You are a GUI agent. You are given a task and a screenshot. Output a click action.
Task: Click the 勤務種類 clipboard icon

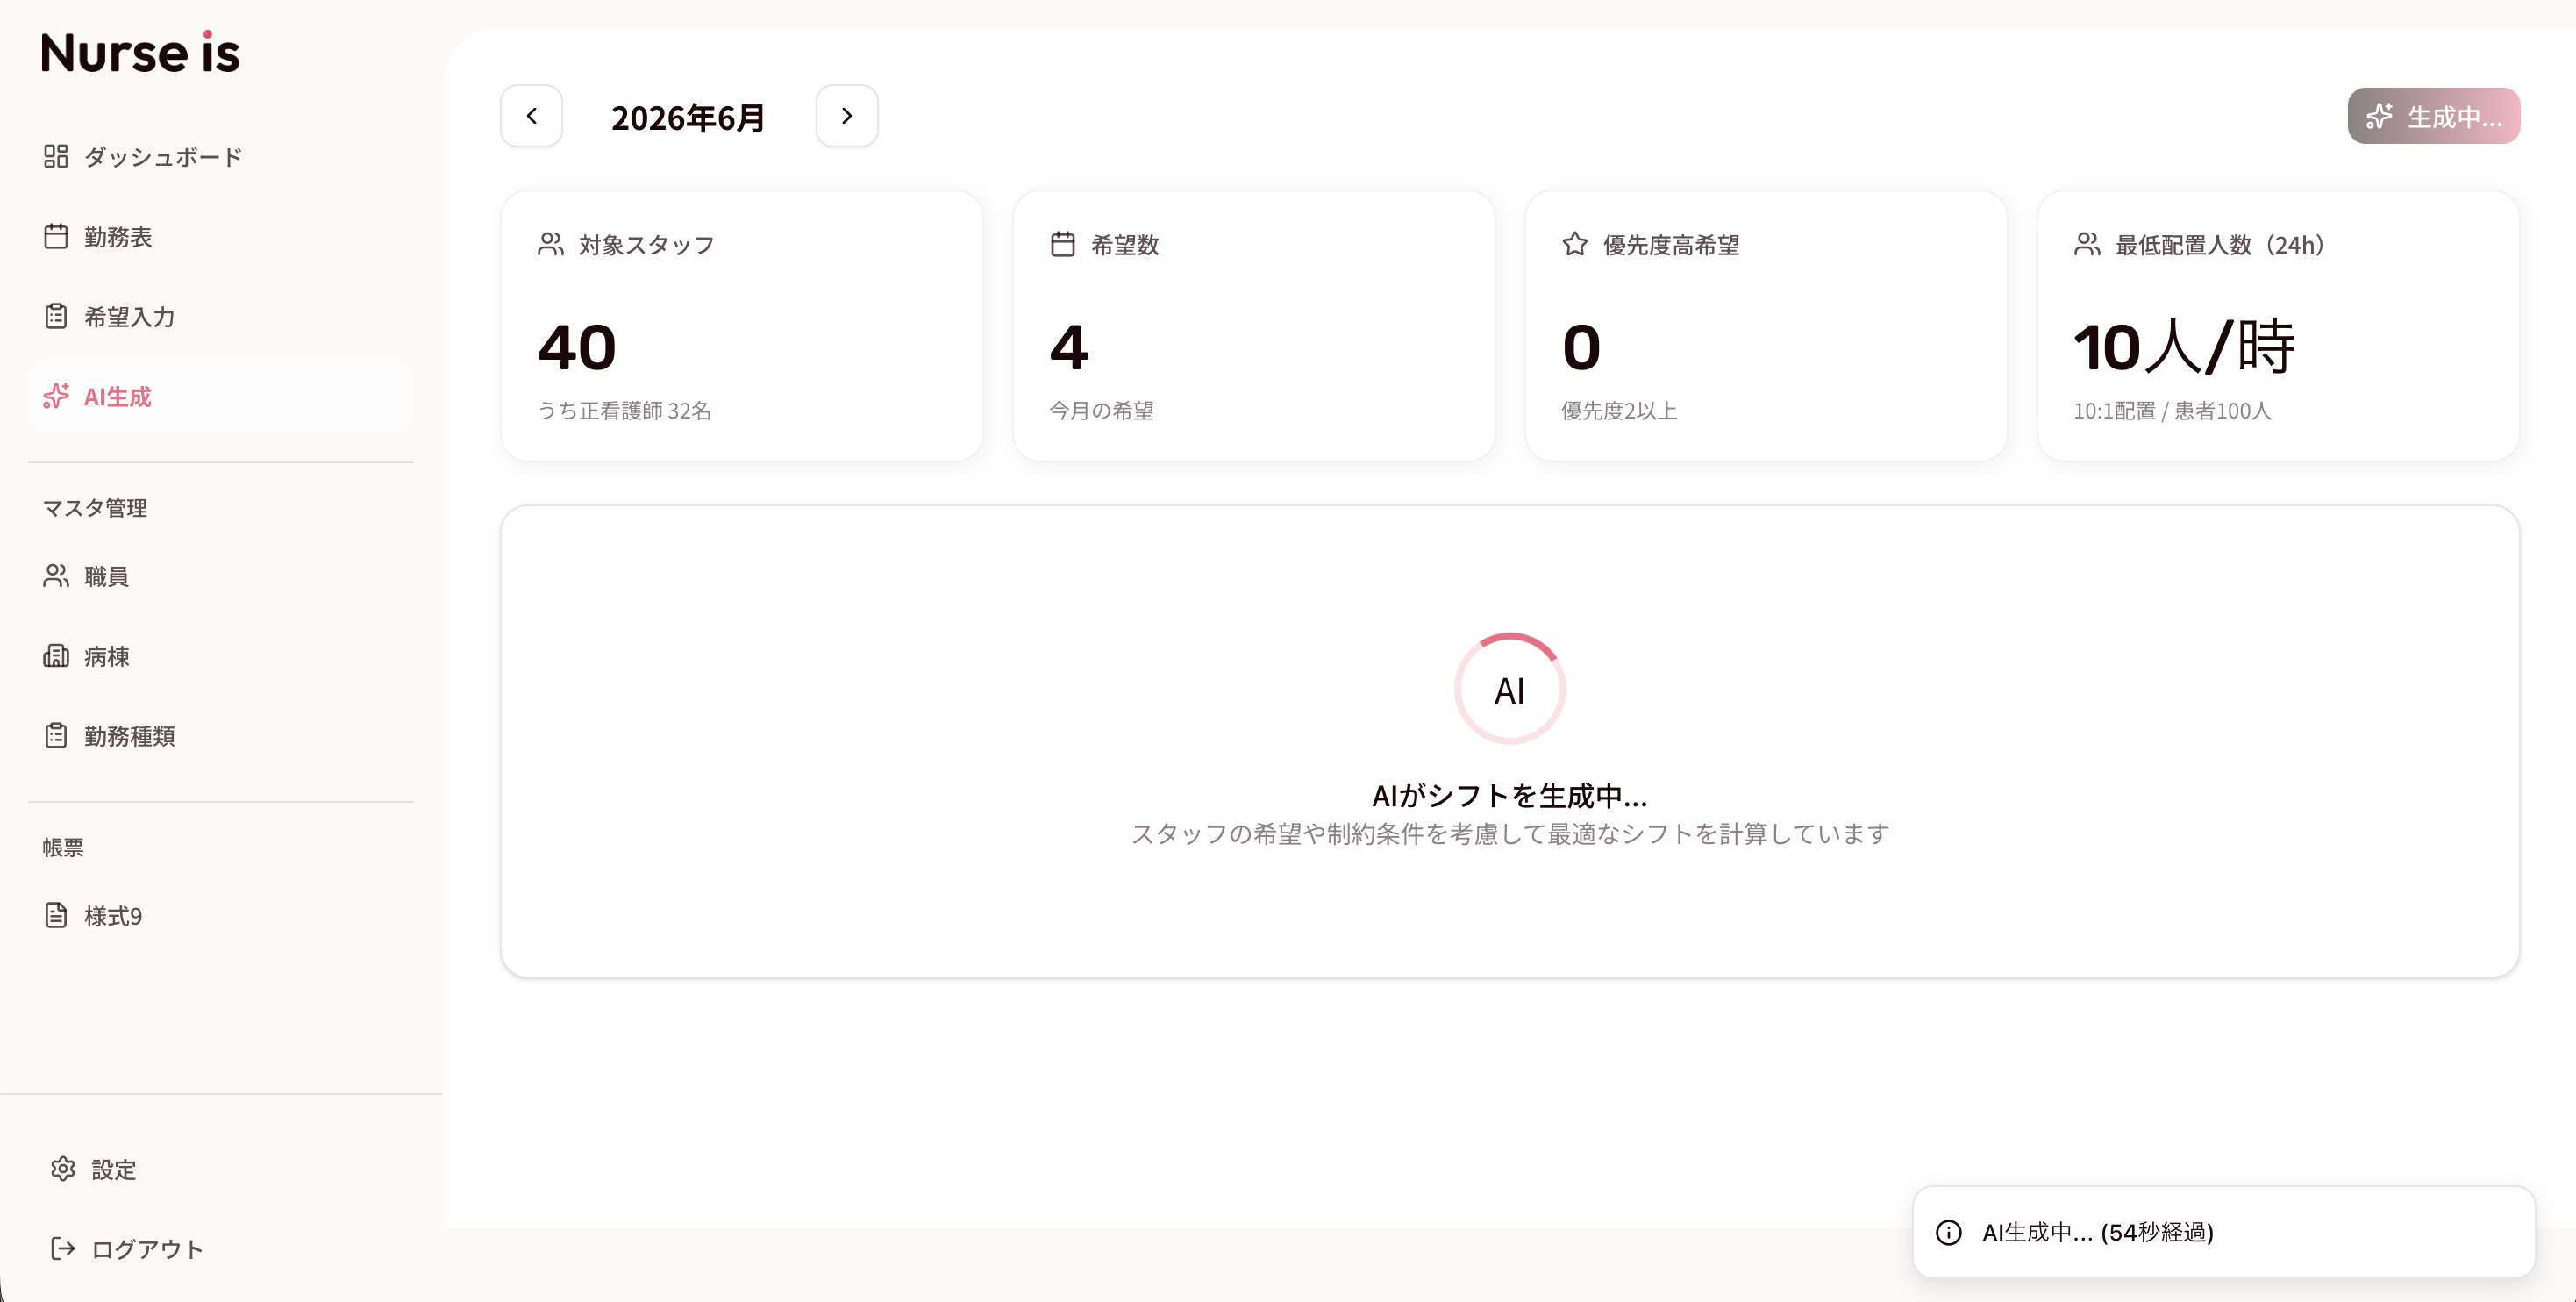56,736
